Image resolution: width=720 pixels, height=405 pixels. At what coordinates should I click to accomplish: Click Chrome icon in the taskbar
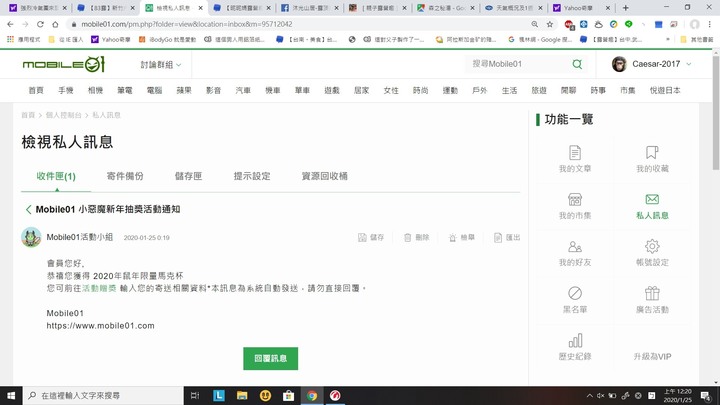tap(312, 395)
